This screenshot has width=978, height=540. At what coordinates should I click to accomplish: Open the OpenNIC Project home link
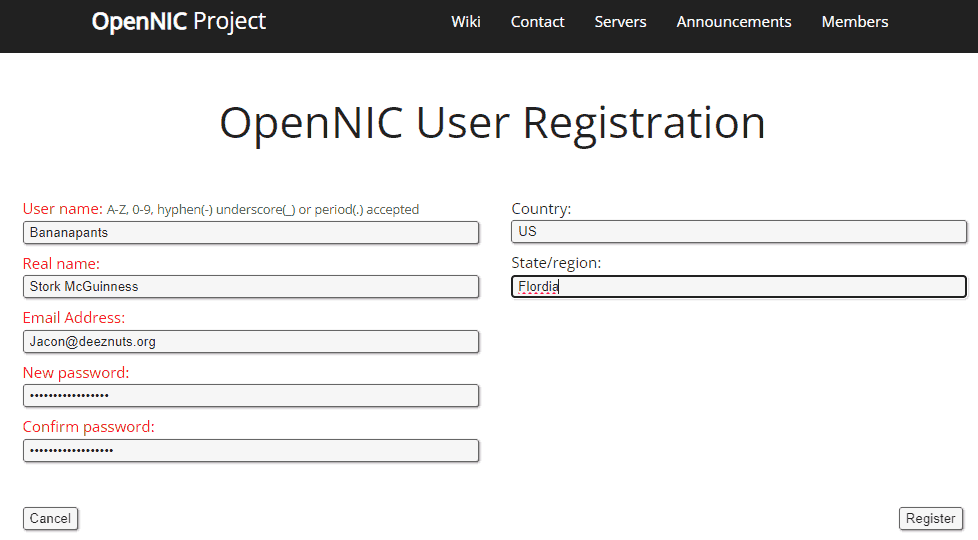pos(178,22)
